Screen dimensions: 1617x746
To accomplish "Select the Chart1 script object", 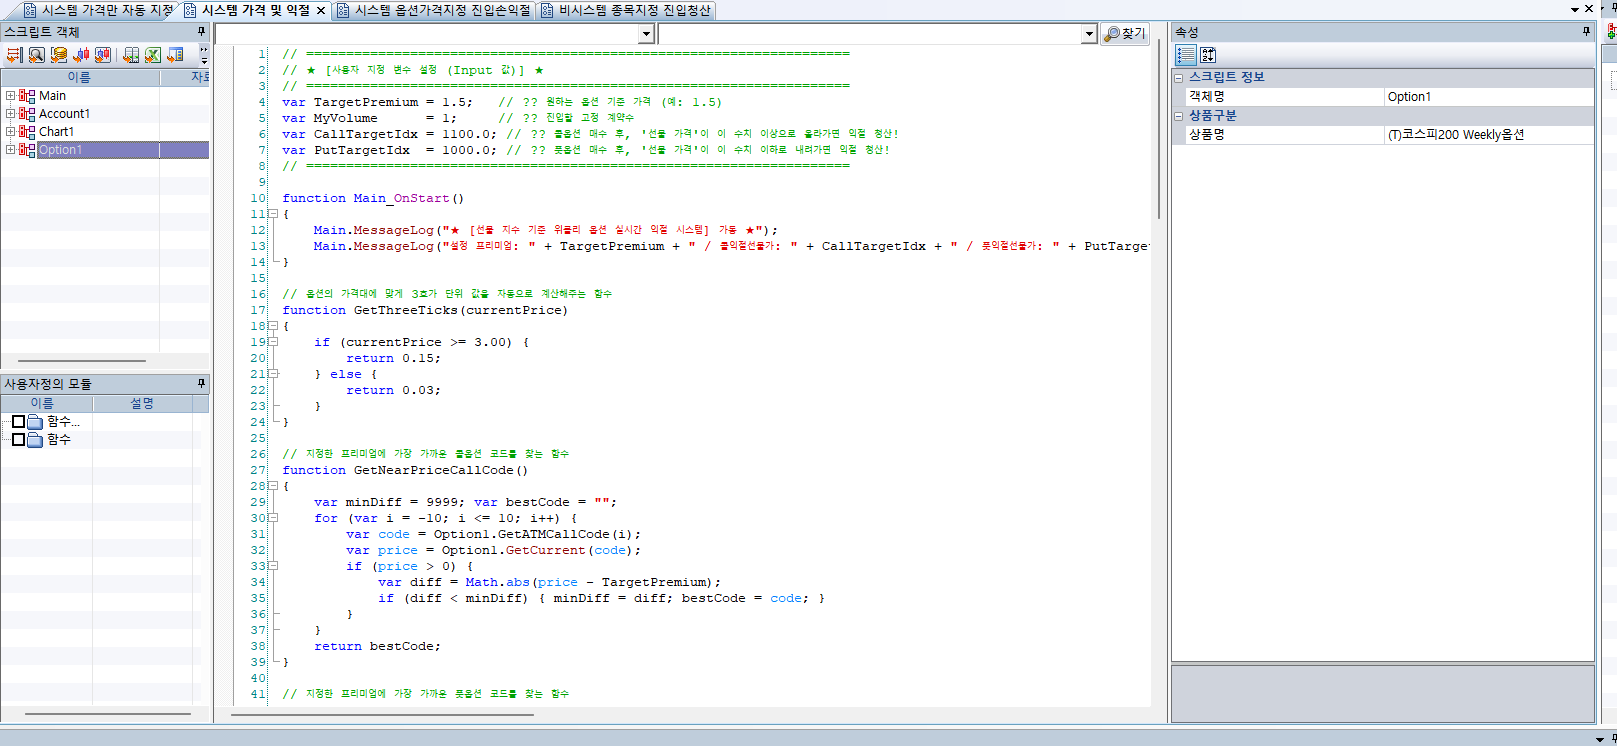I will click(x=56, y=132).
